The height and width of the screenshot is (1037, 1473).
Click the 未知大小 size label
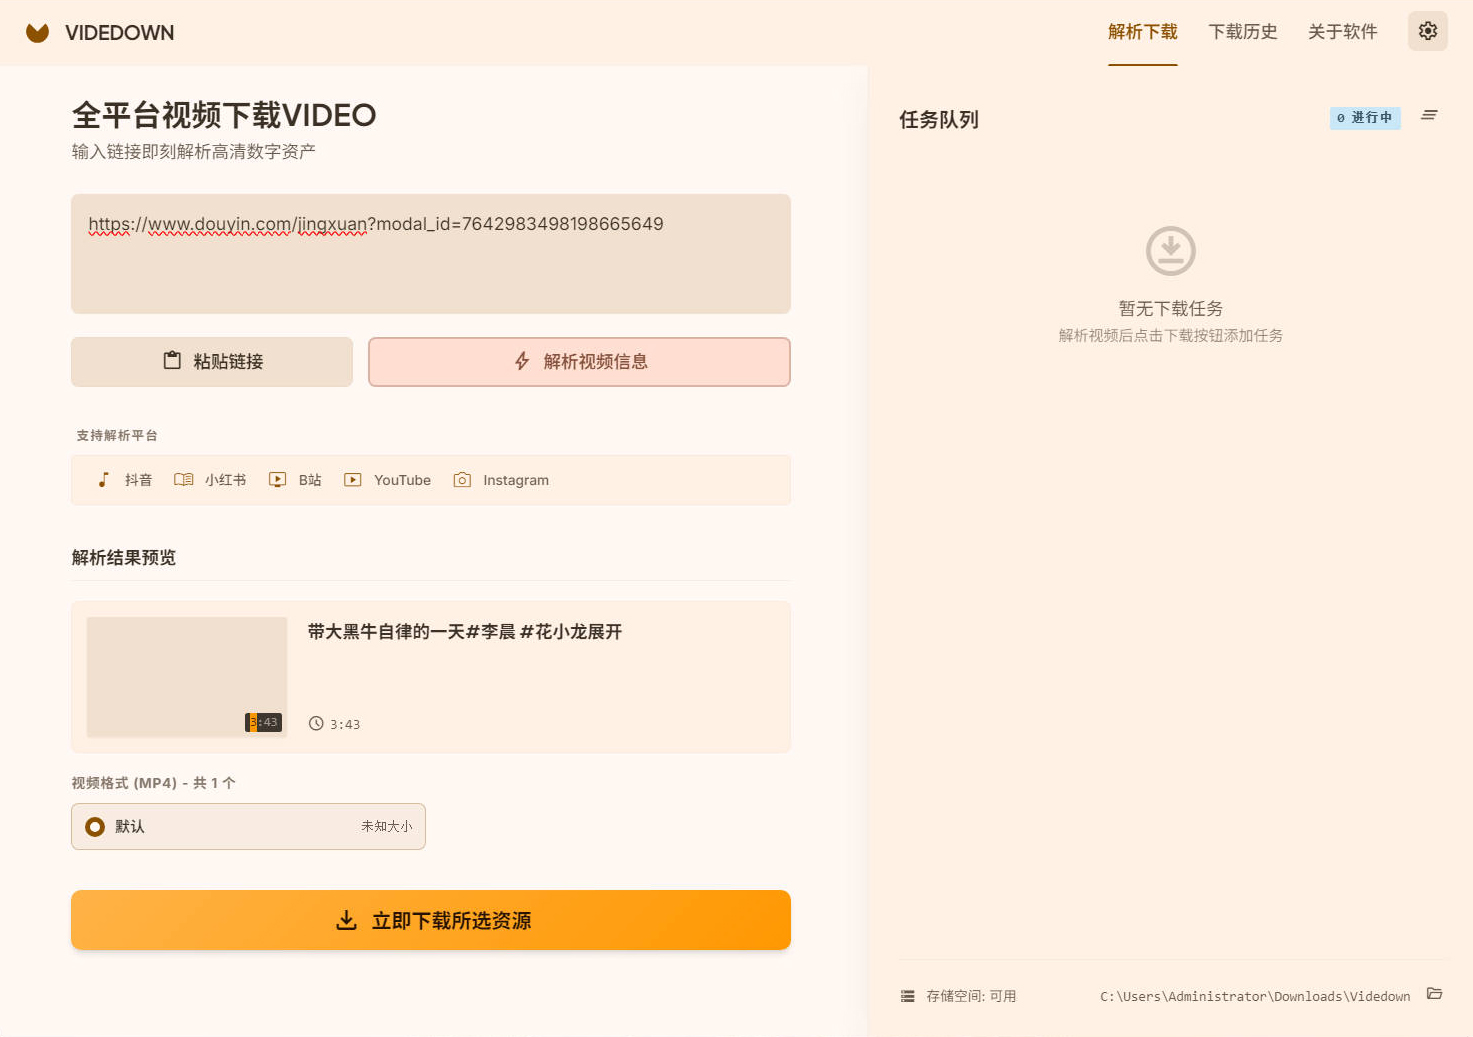tap(387, 826)
